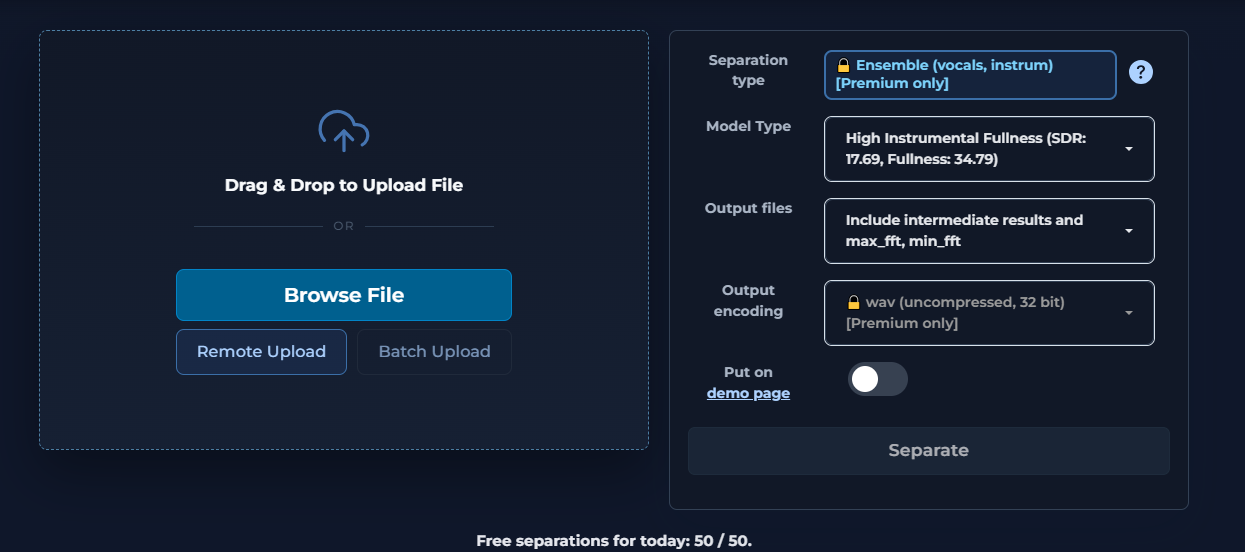
Task: Open the Output files dropdown
Action: 989,231
